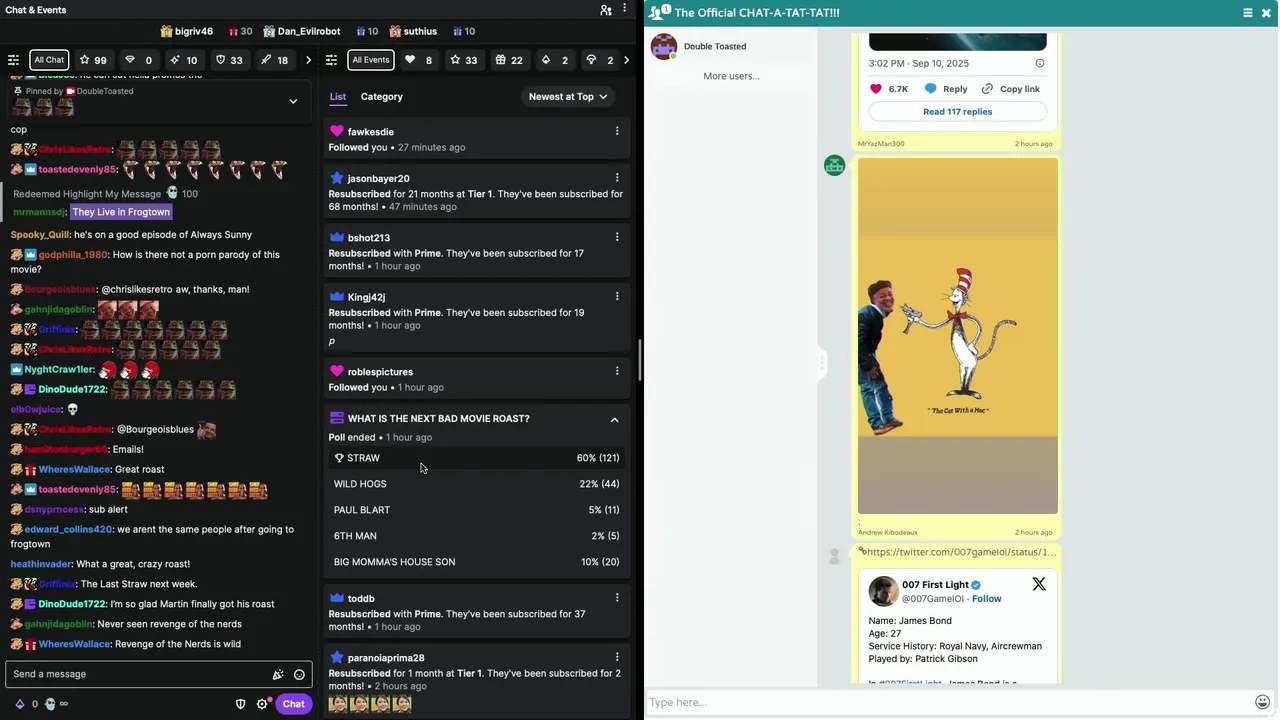Viewport: 1280px width, 720px height.
Task: Filter events by star subs count 33
Action: click(464, 60)
